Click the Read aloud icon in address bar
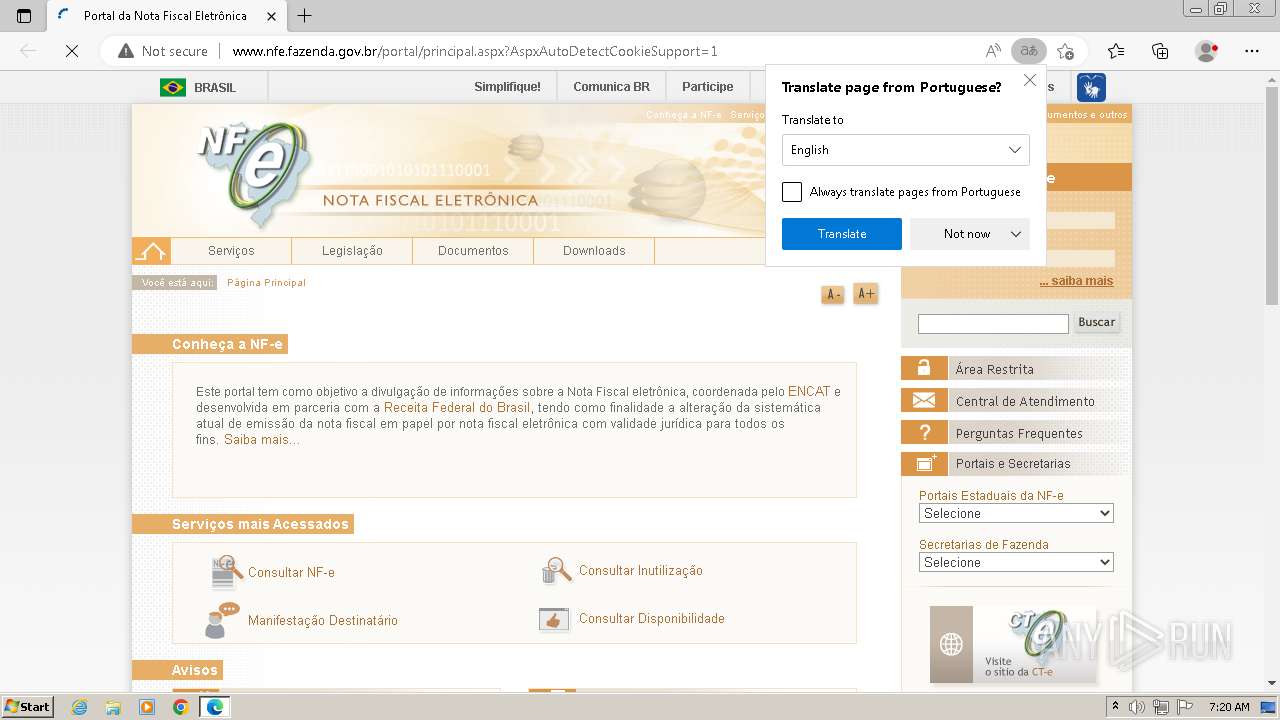Viewport: 1280px width, 720px height. pos(993,51)
